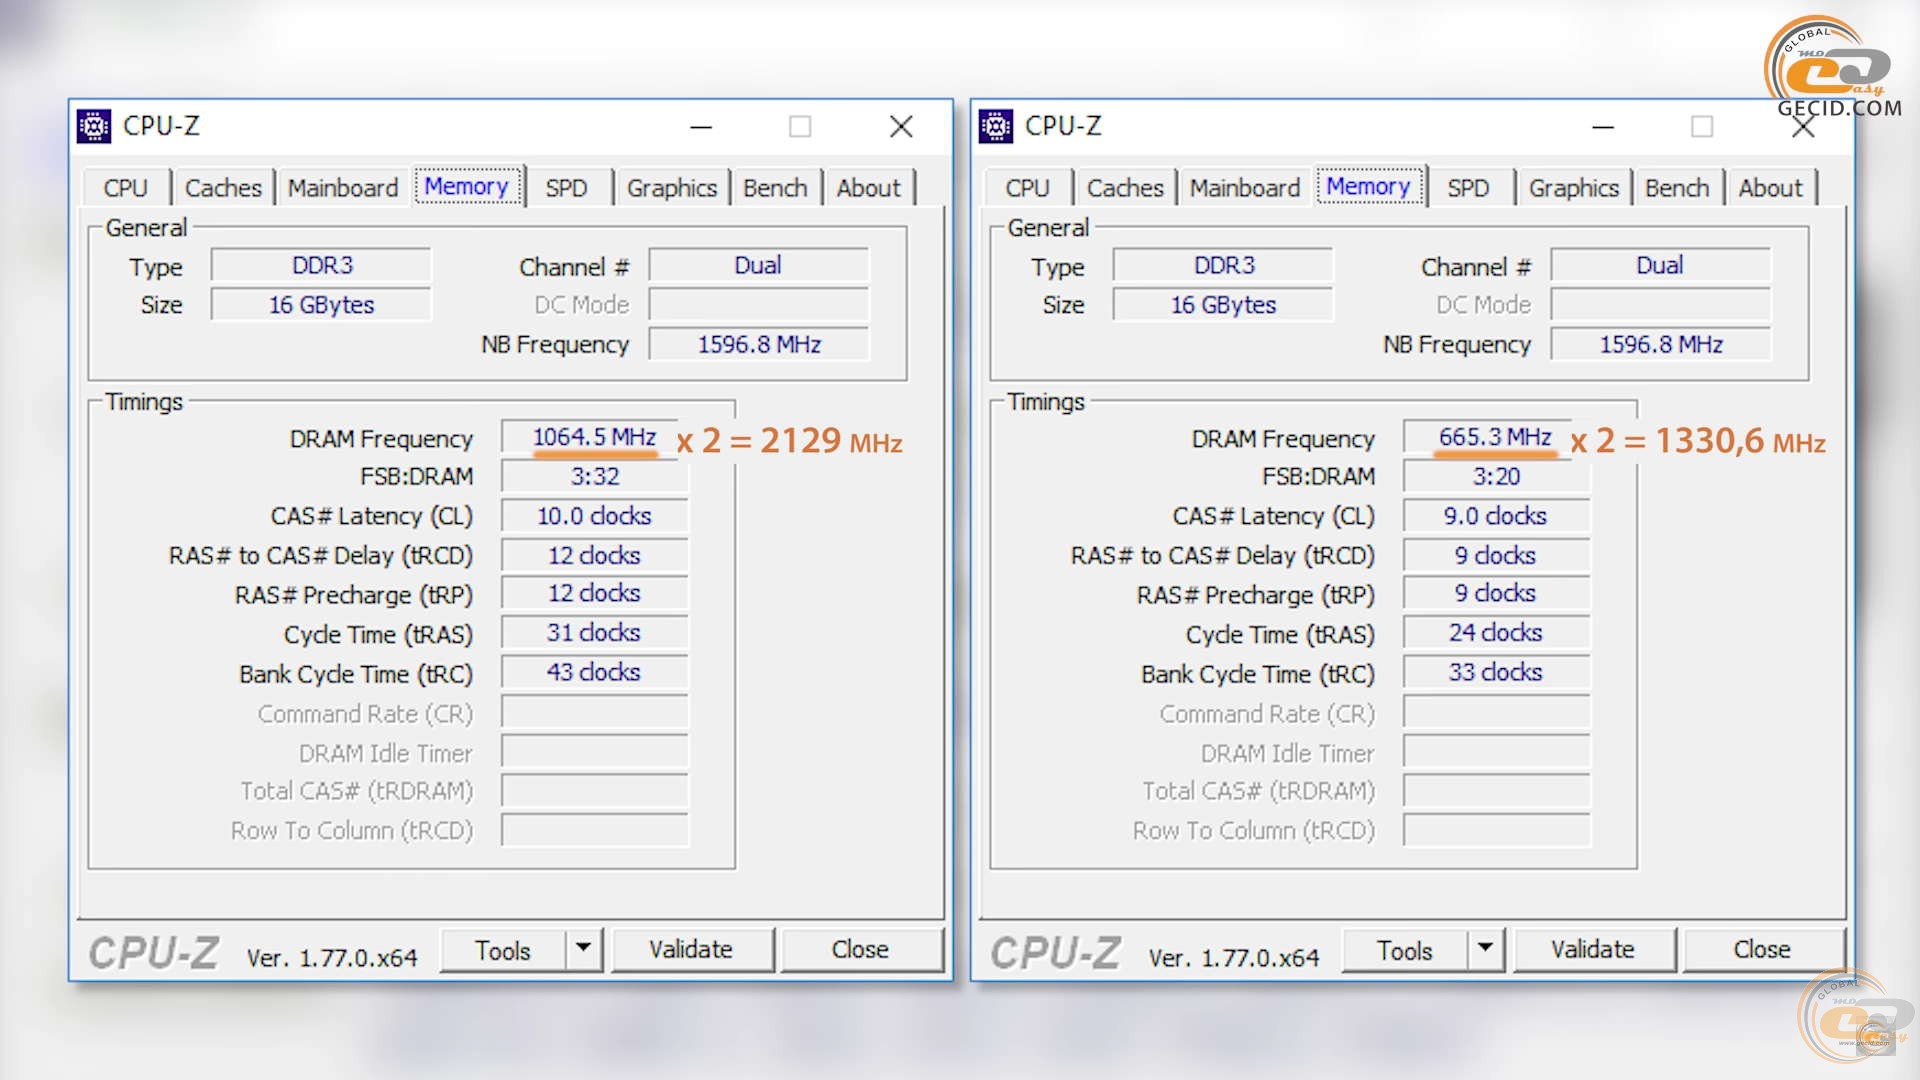Open About tab in right CPU-Z
The height and width of the screenshot is (1080, 1920).
[x=1772, y=187]
